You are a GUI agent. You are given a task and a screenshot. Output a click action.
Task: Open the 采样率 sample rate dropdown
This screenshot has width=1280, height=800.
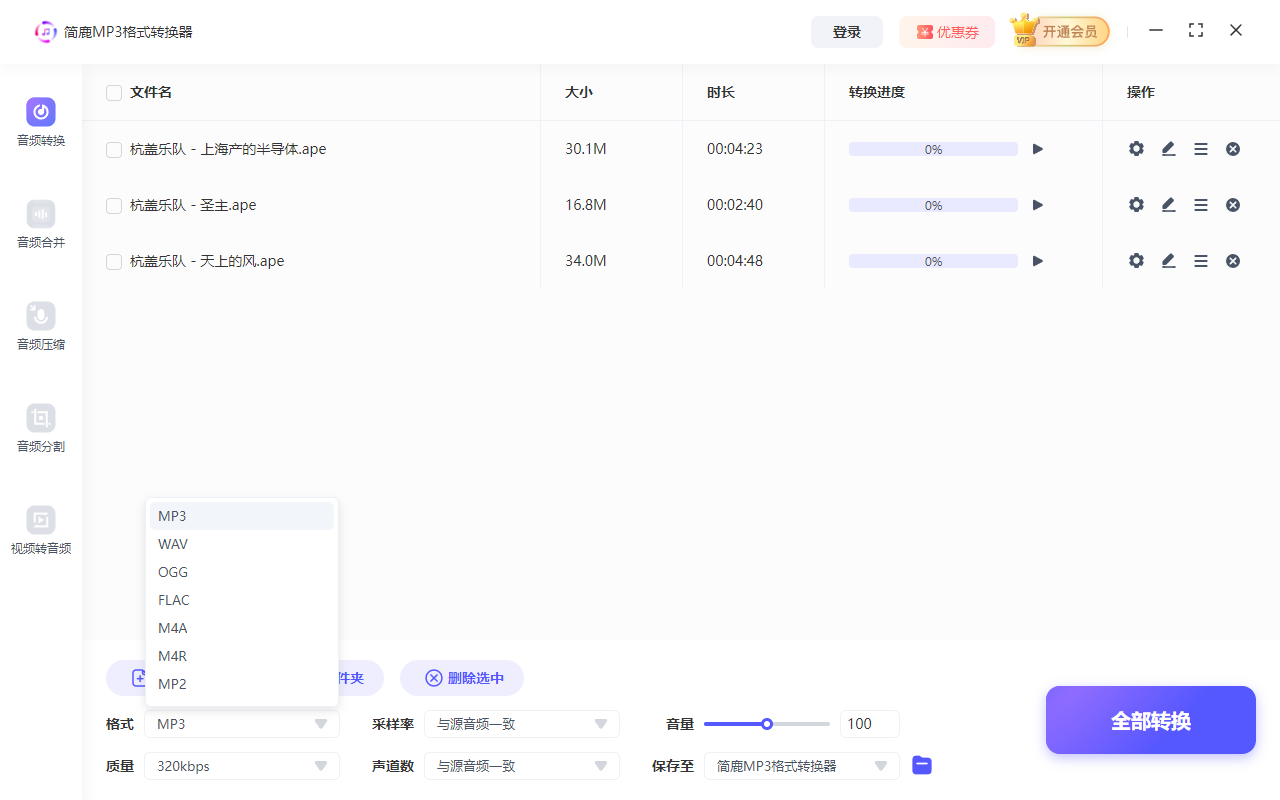click(521, 723)
